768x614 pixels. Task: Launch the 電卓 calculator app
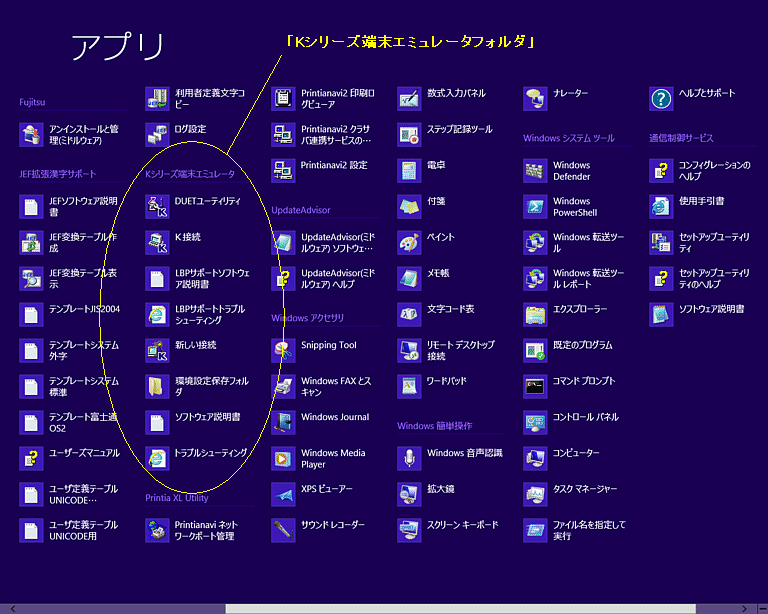409,170
